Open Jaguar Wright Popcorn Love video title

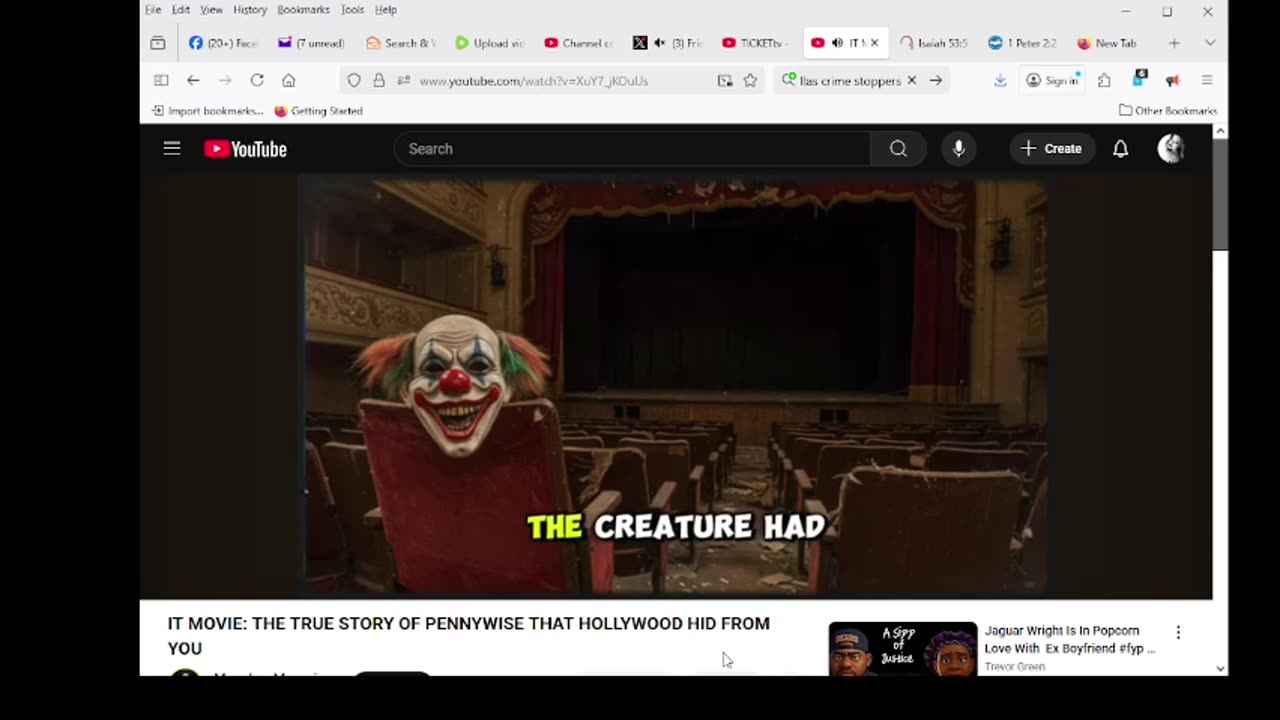1069,640
